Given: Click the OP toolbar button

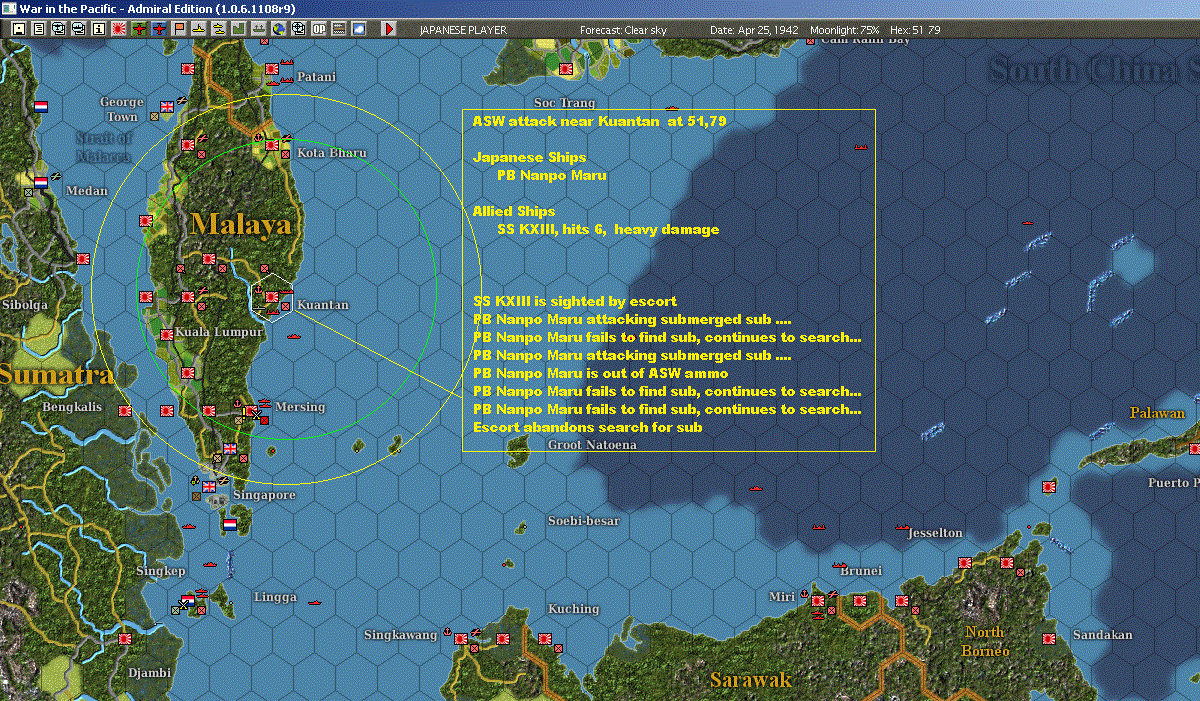Looking at the screenshot, I should (x=318, y=29).
